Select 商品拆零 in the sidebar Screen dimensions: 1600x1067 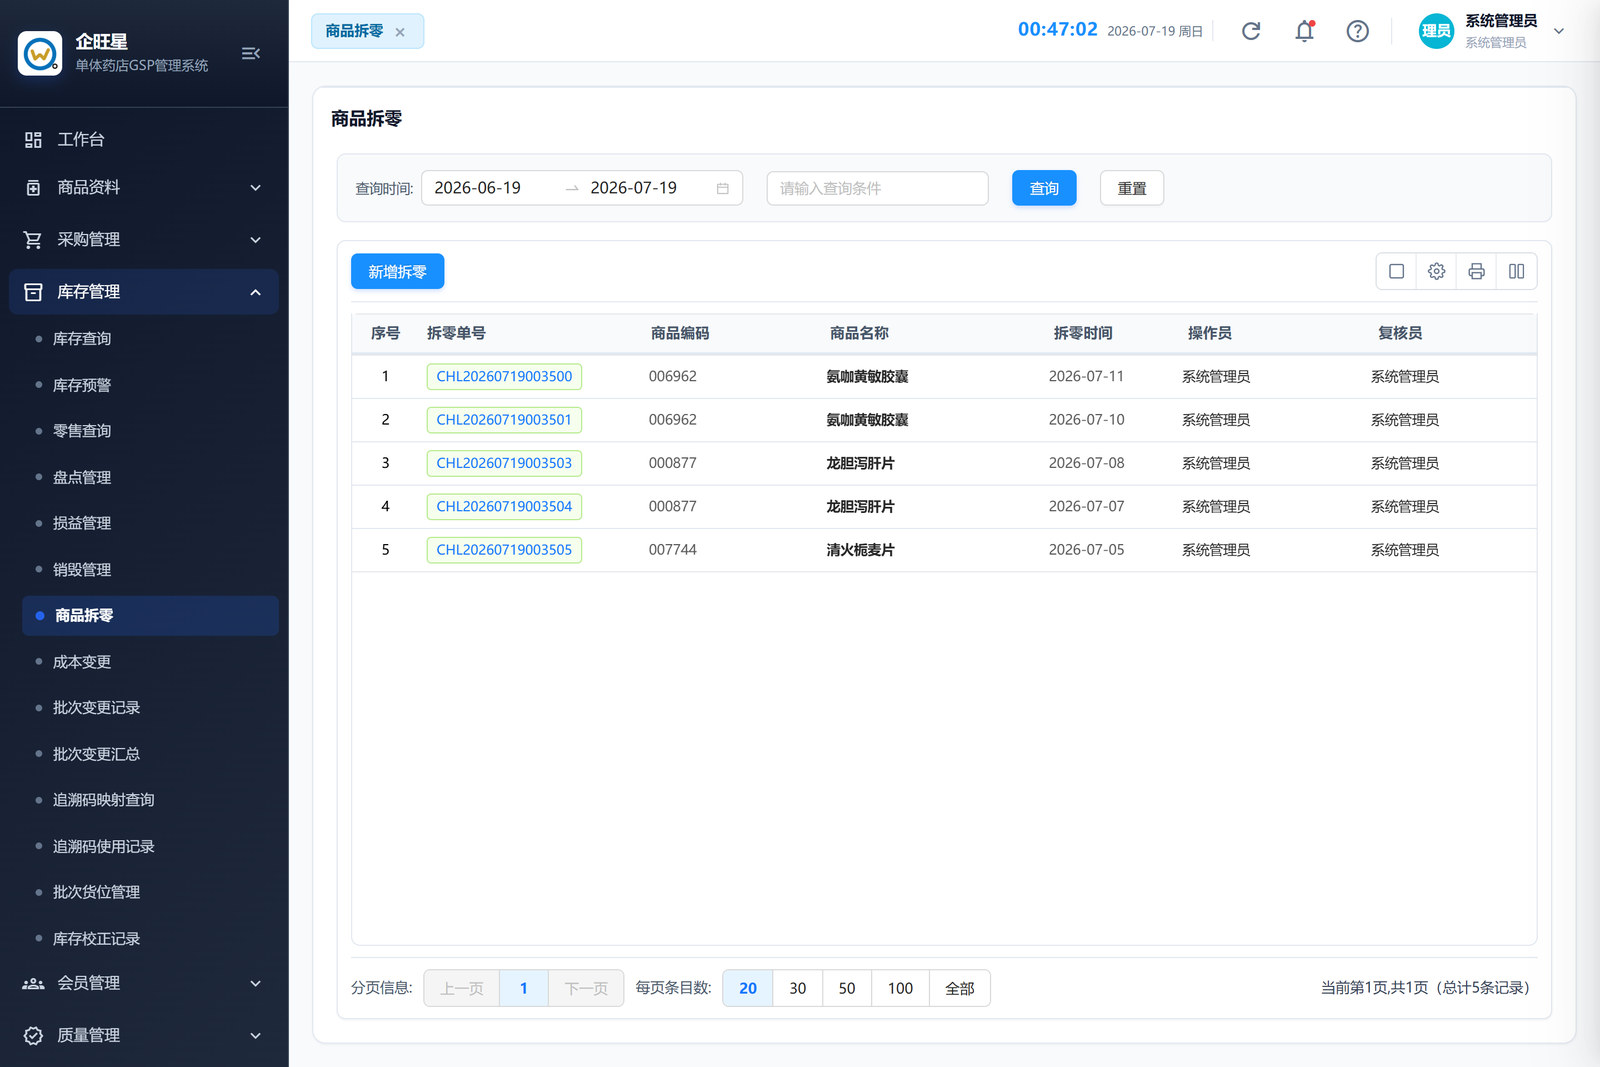pos(150,616)
